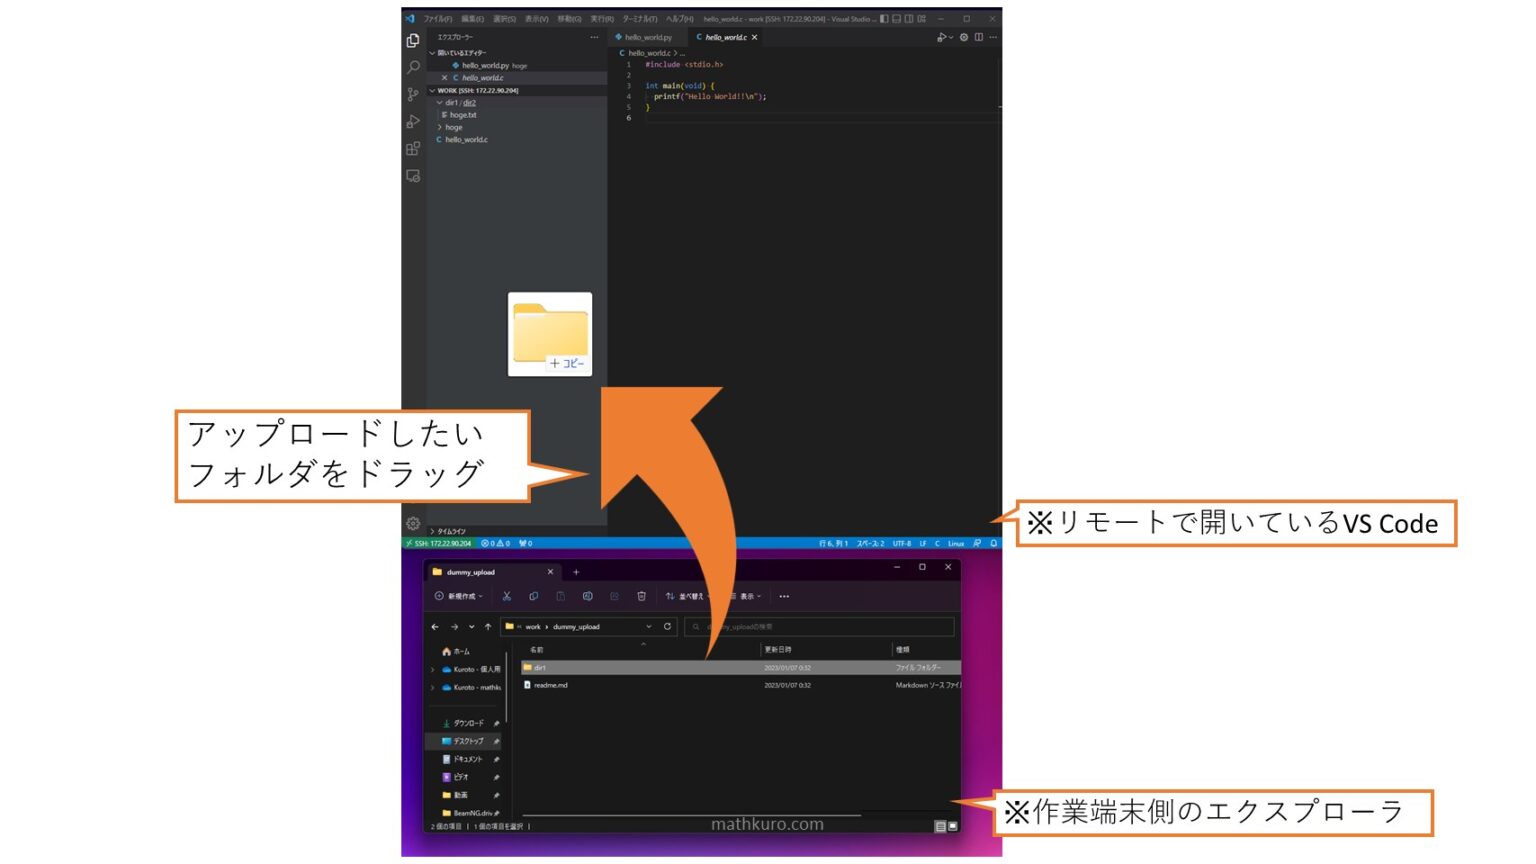Click the delete icon in Explorer toolbar
Image resolution: width=1536 pixels, height=864 pixels.
tap(641, 596)
